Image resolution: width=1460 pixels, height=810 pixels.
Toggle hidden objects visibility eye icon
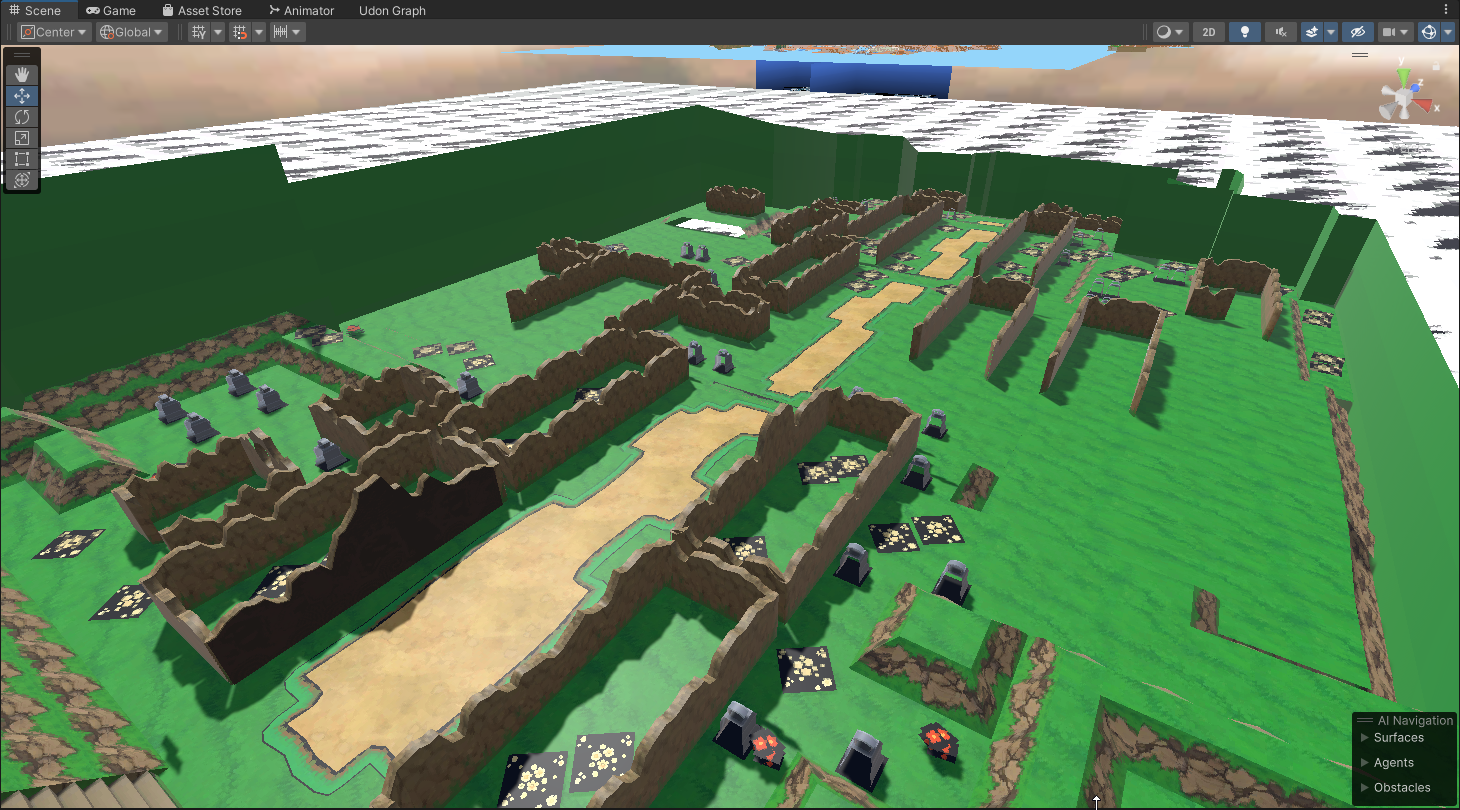[x=1357, y=32]
